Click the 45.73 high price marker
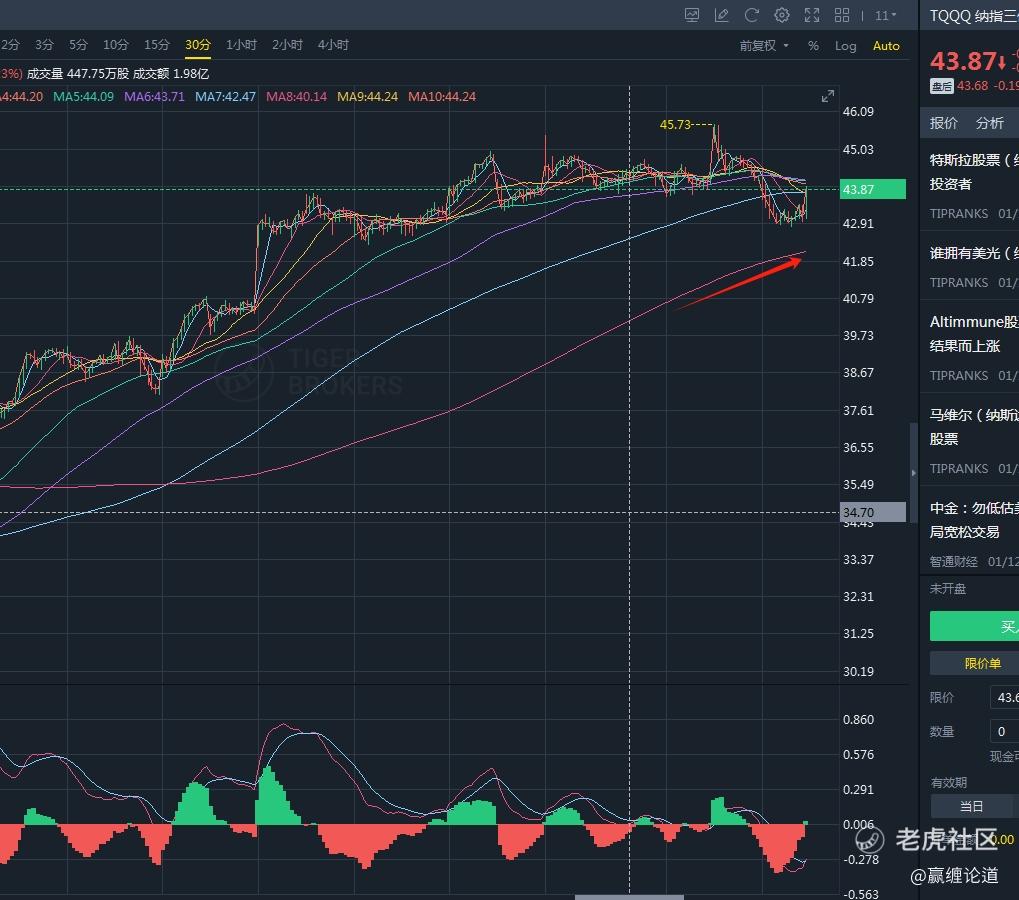Viewport: 1019px width, 900px height. pyautogui.click(x=675, y=124)
